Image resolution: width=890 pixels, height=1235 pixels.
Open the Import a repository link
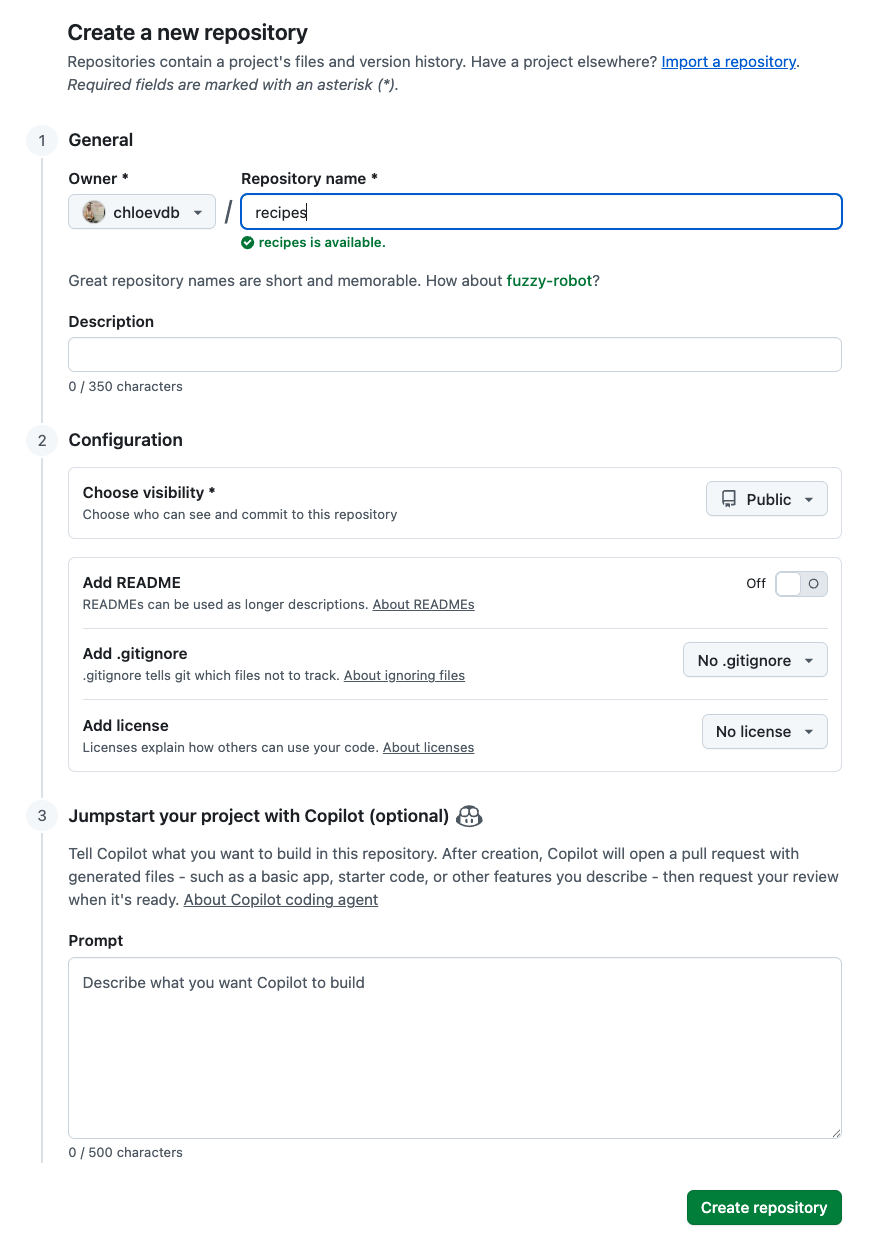(728, 62)
